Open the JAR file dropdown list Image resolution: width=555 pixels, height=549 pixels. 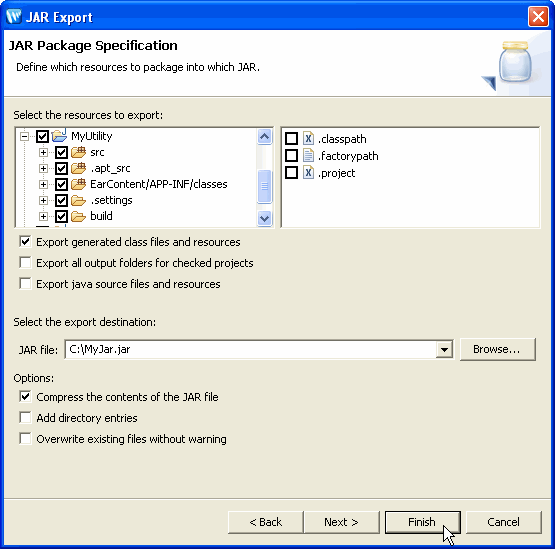(x=444, y=350)
